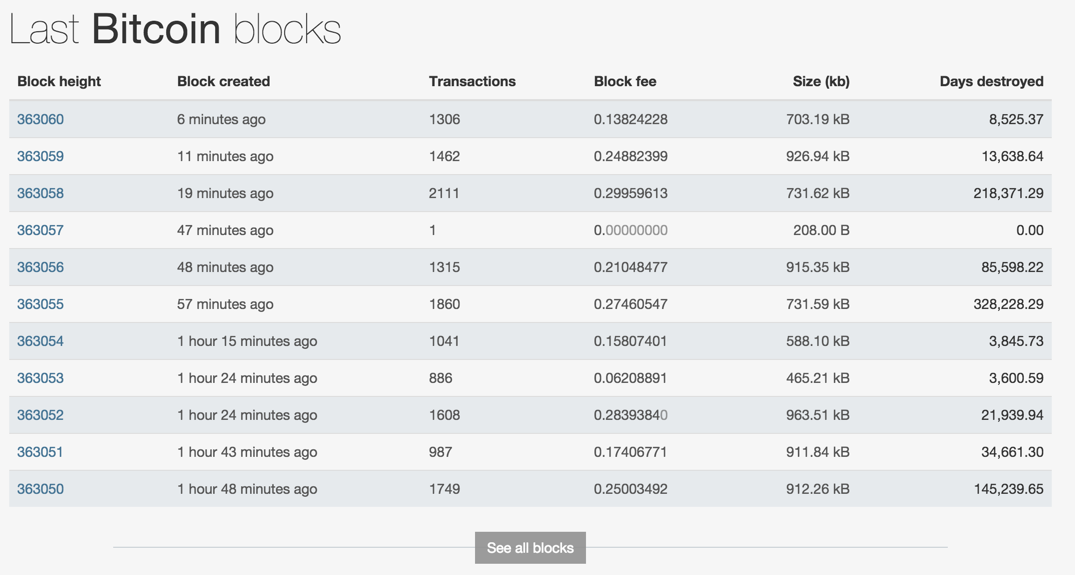Viewport: 1075px width, 575px height.
Task: Click the Last Bitcoin blocks heading
Action: click(x=176, y=30)
